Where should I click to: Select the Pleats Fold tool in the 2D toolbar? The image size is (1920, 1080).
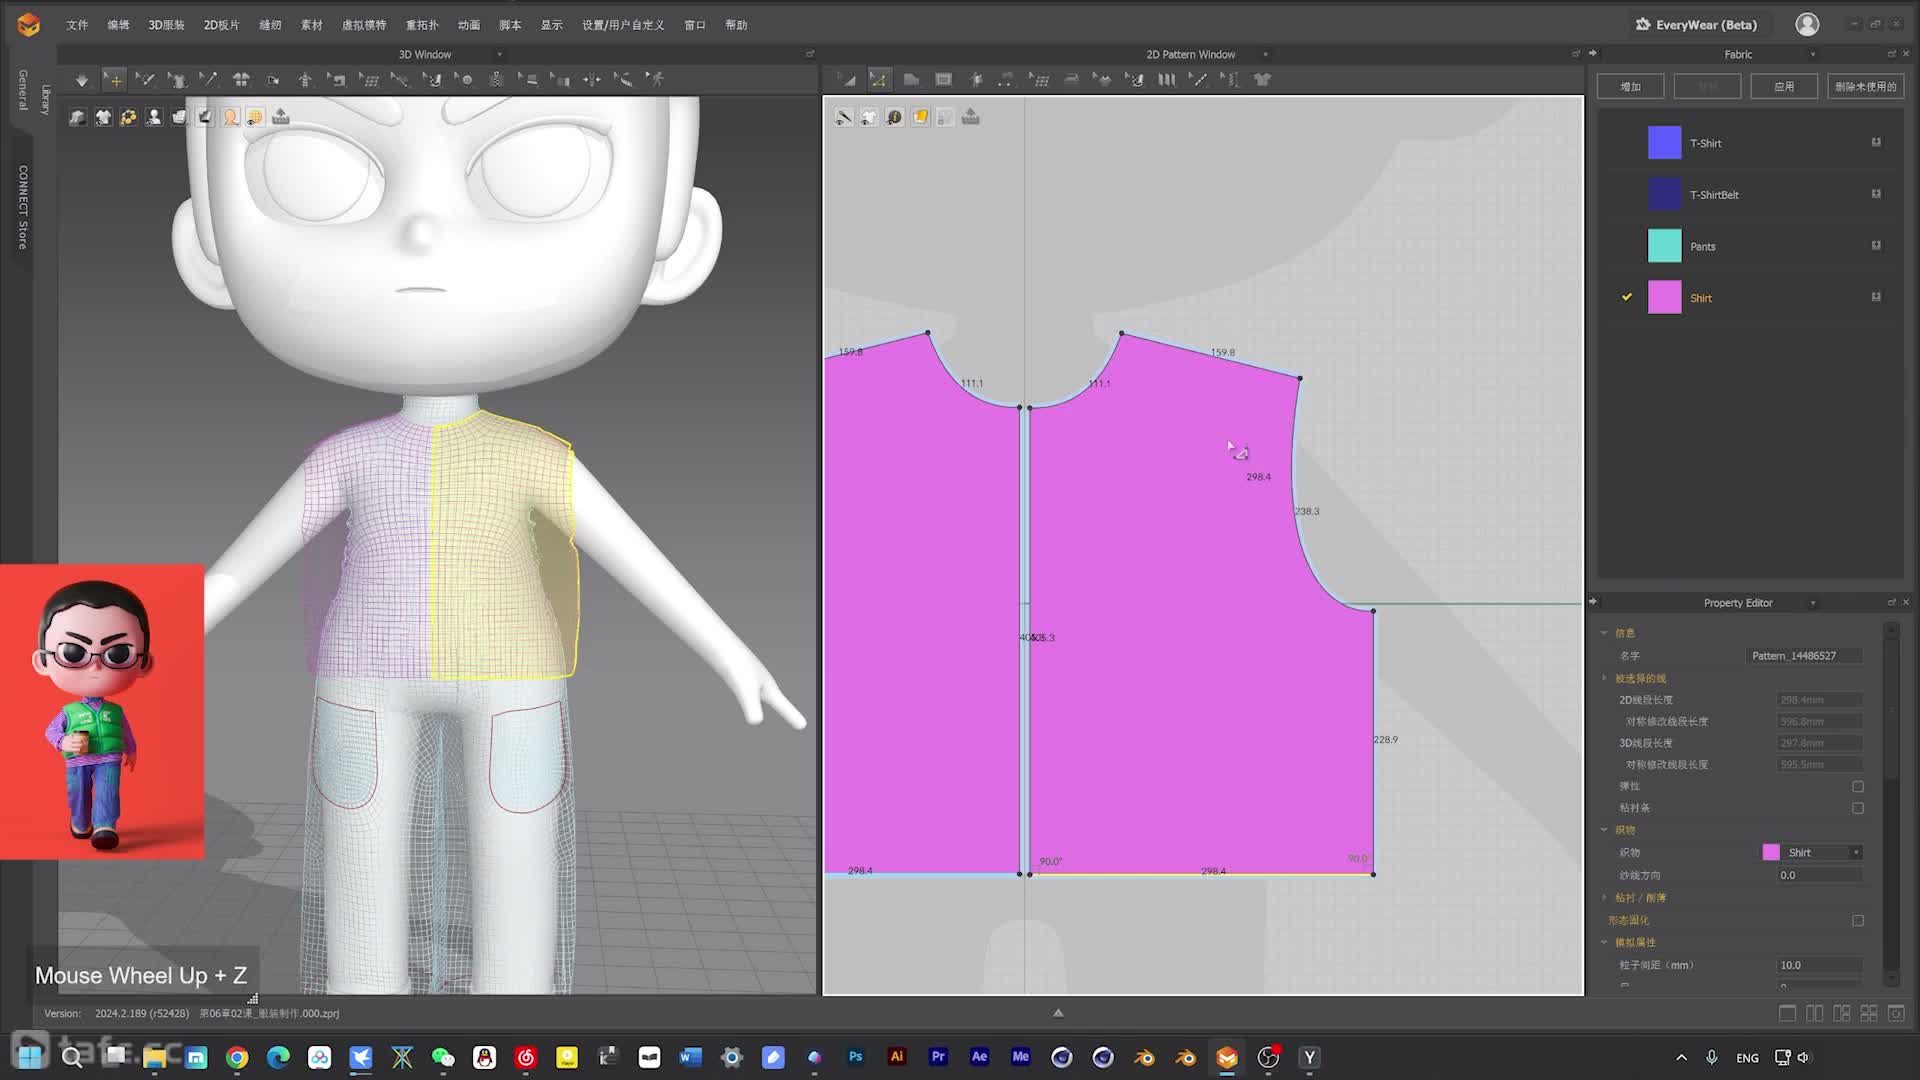[1167, 80]
